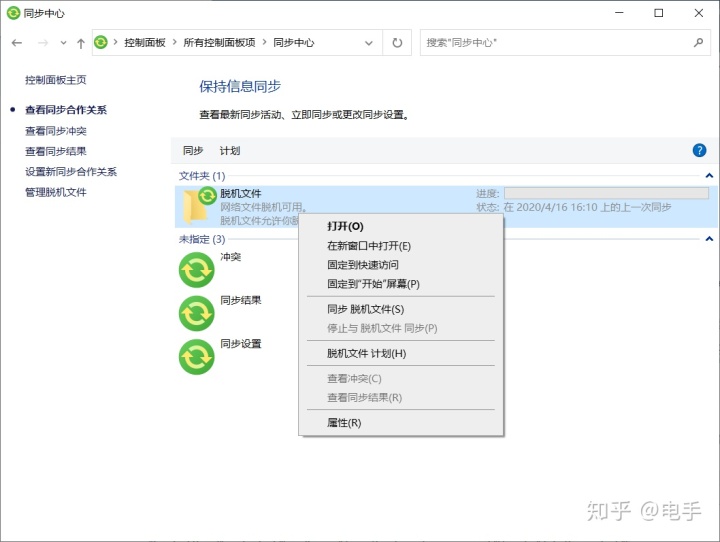Screen dimensions: 720x542
Task: Click the 冲突 sync icon
Action: tap(197, 270)
